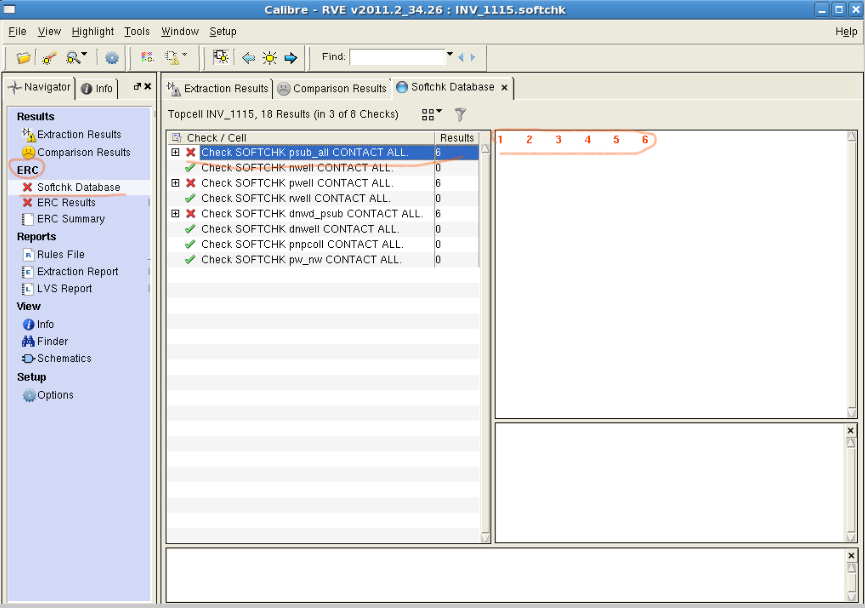The image size is (865, 608).
Task: Switch to the Comparison Results tab
Action: [x=332, y=88]
